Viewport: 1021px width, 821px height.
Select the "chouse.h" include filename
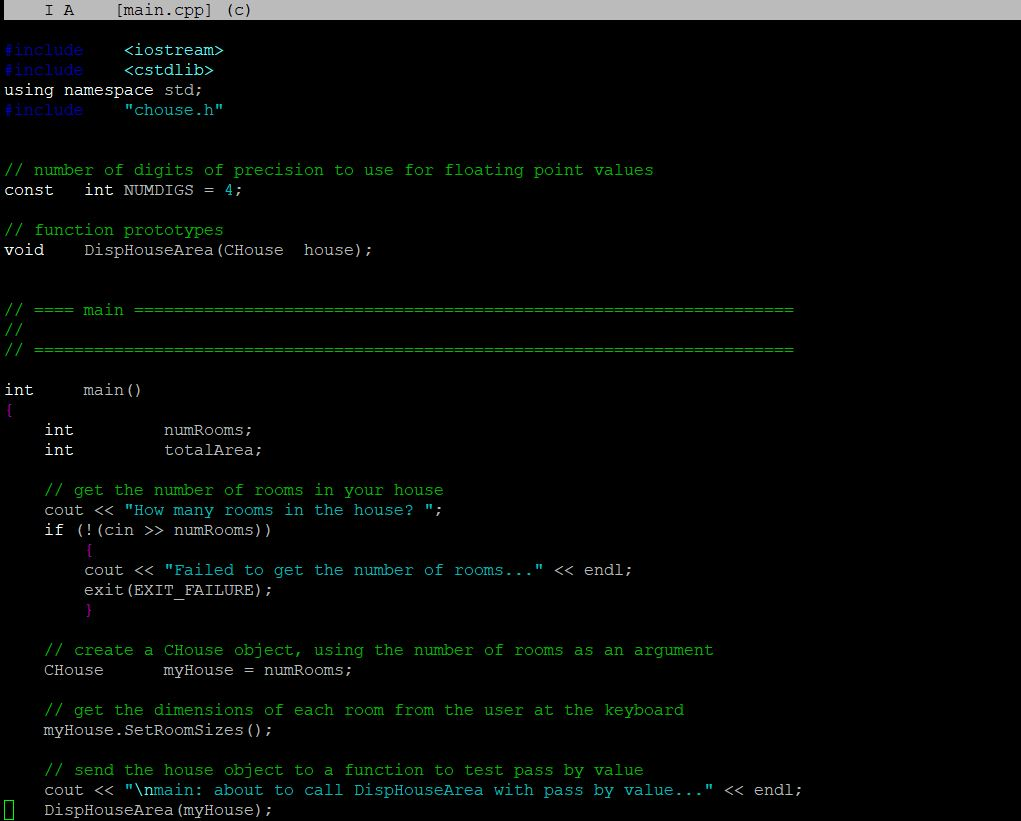174,110
